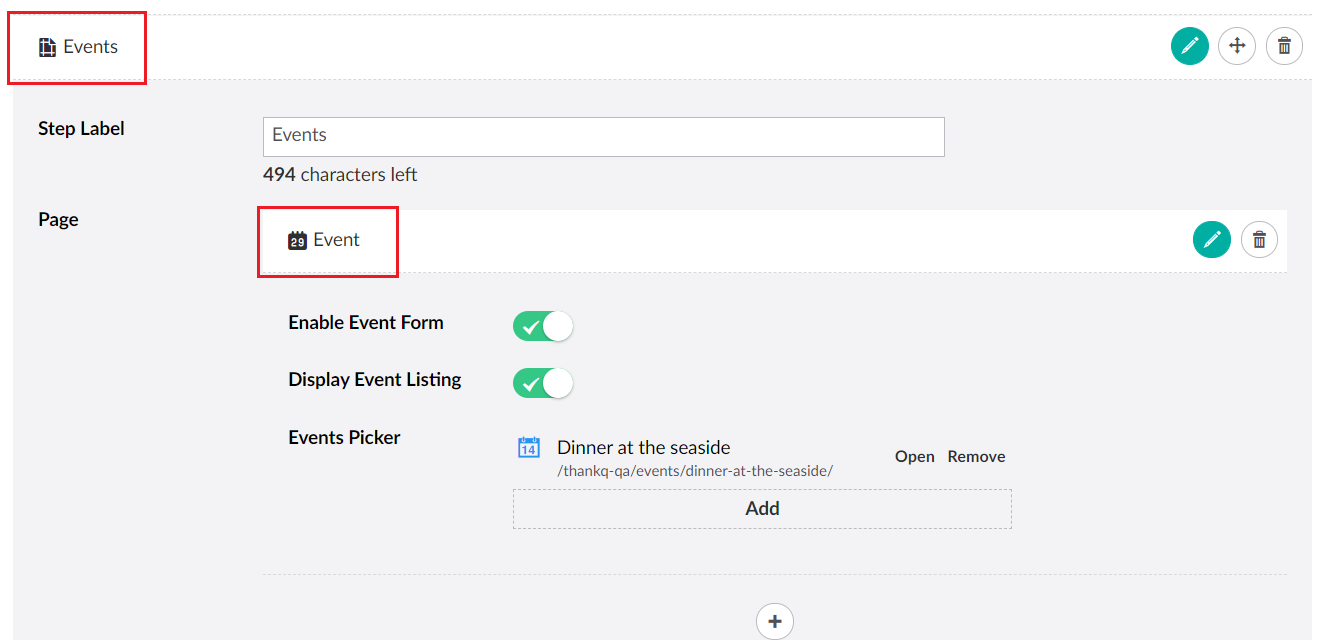The height and width of the screenshot is (640, 1319).
Task: Open the Dinner at the seaside event
Action: coord(913,456)
